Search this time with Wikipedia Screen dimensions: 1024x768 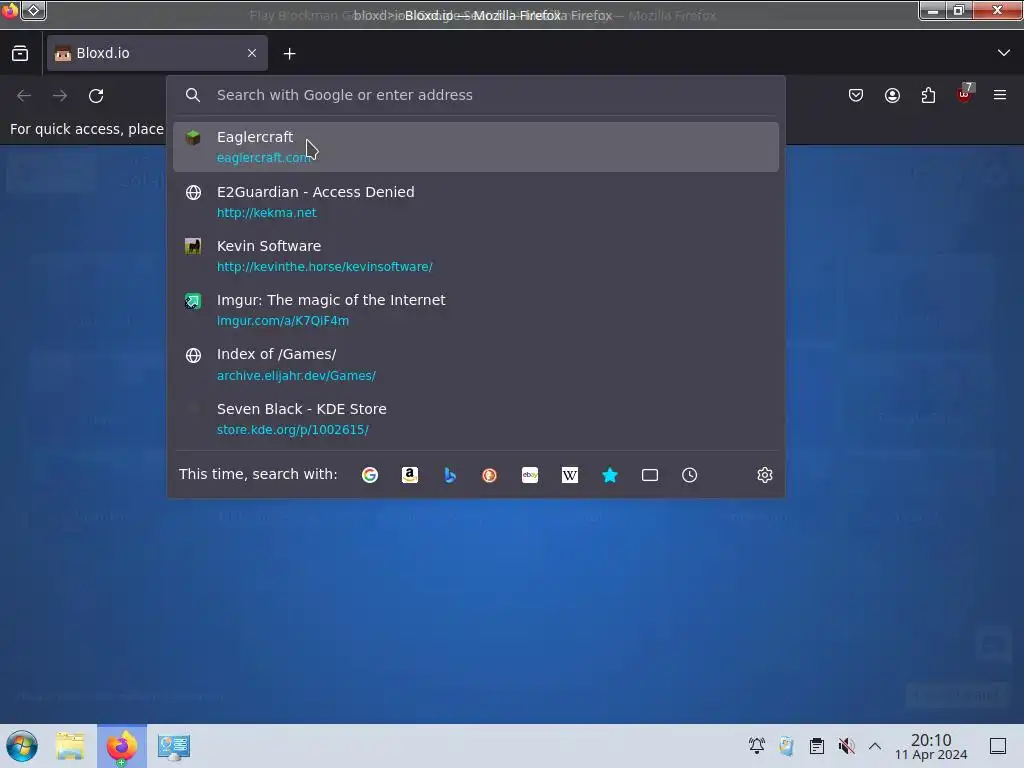[569, 475]
